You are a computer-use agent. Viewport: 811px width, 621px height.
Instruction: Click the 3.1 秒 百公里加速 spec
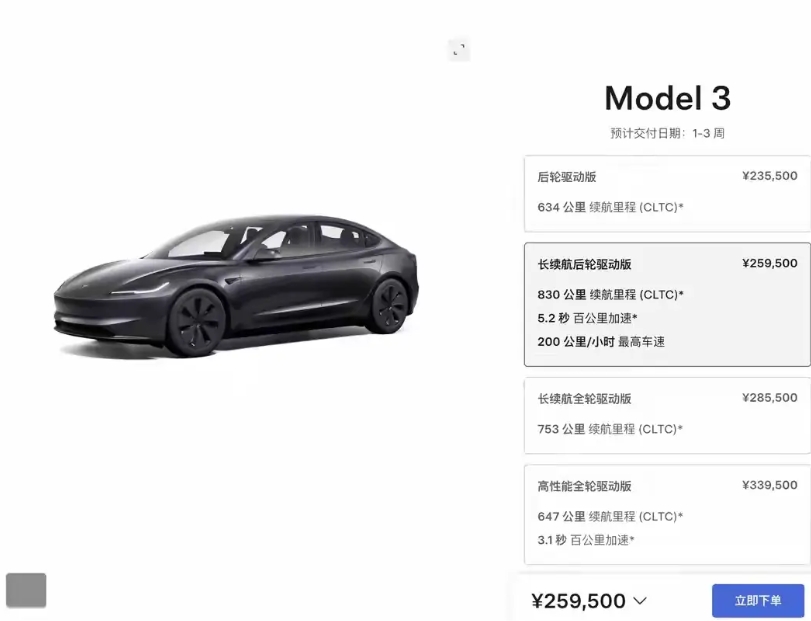(x=585, y=540)
